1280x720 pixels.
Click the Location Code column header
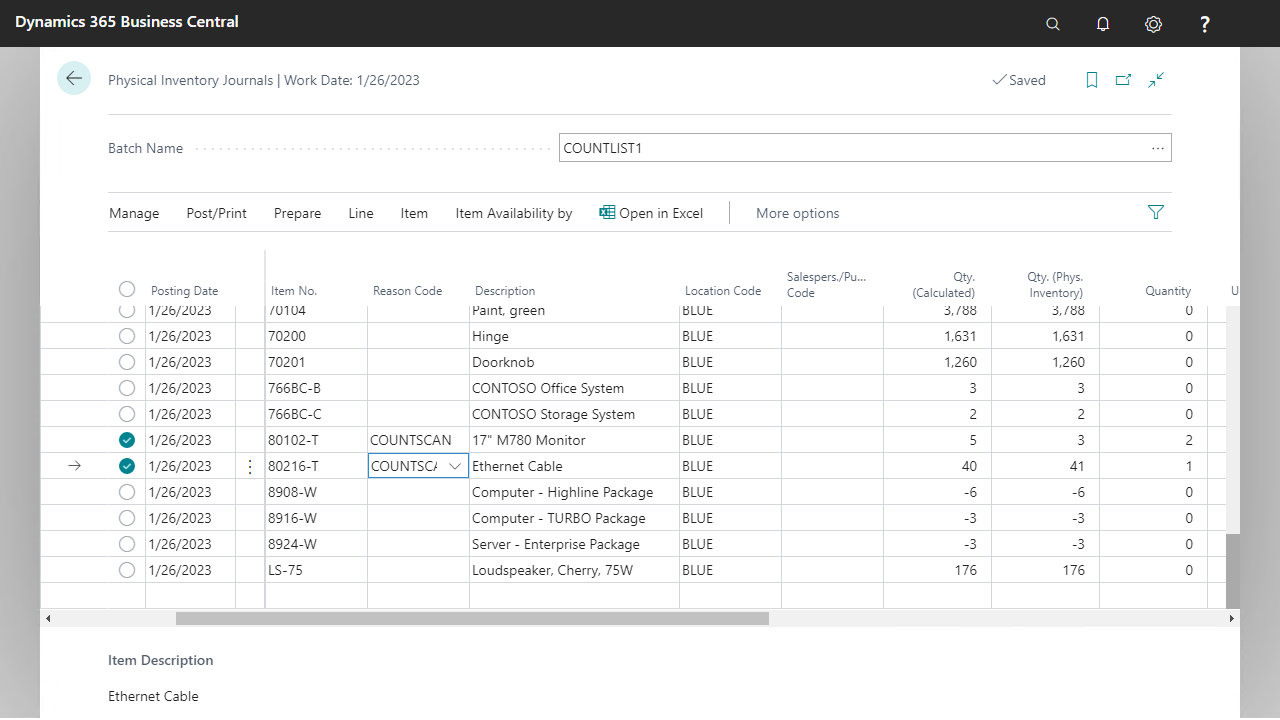pos(723,291)
